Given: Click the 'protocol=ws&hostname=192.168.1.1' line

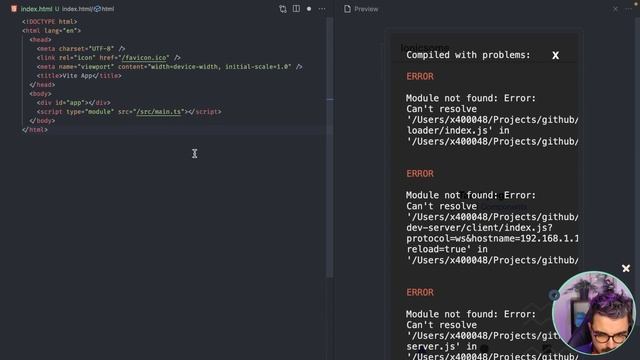Looking at the screenshot, I should tap(492, 238).
